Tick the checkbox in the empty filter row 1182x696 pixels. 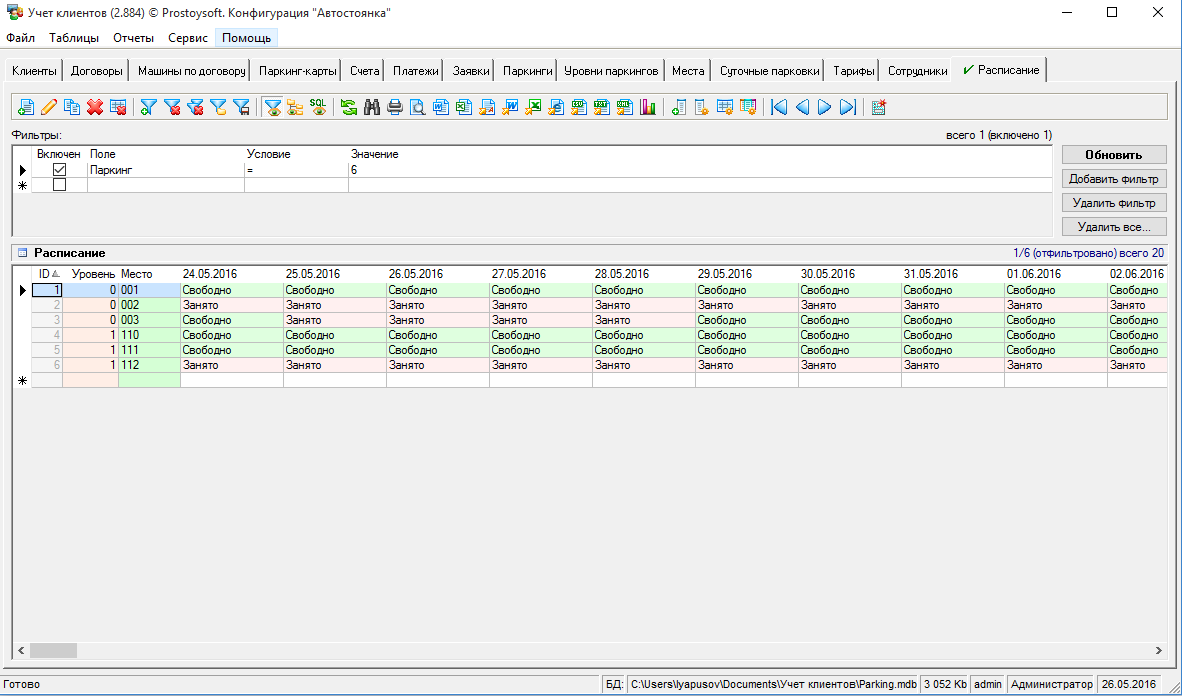pyautogui.click(x=59, y=185)
